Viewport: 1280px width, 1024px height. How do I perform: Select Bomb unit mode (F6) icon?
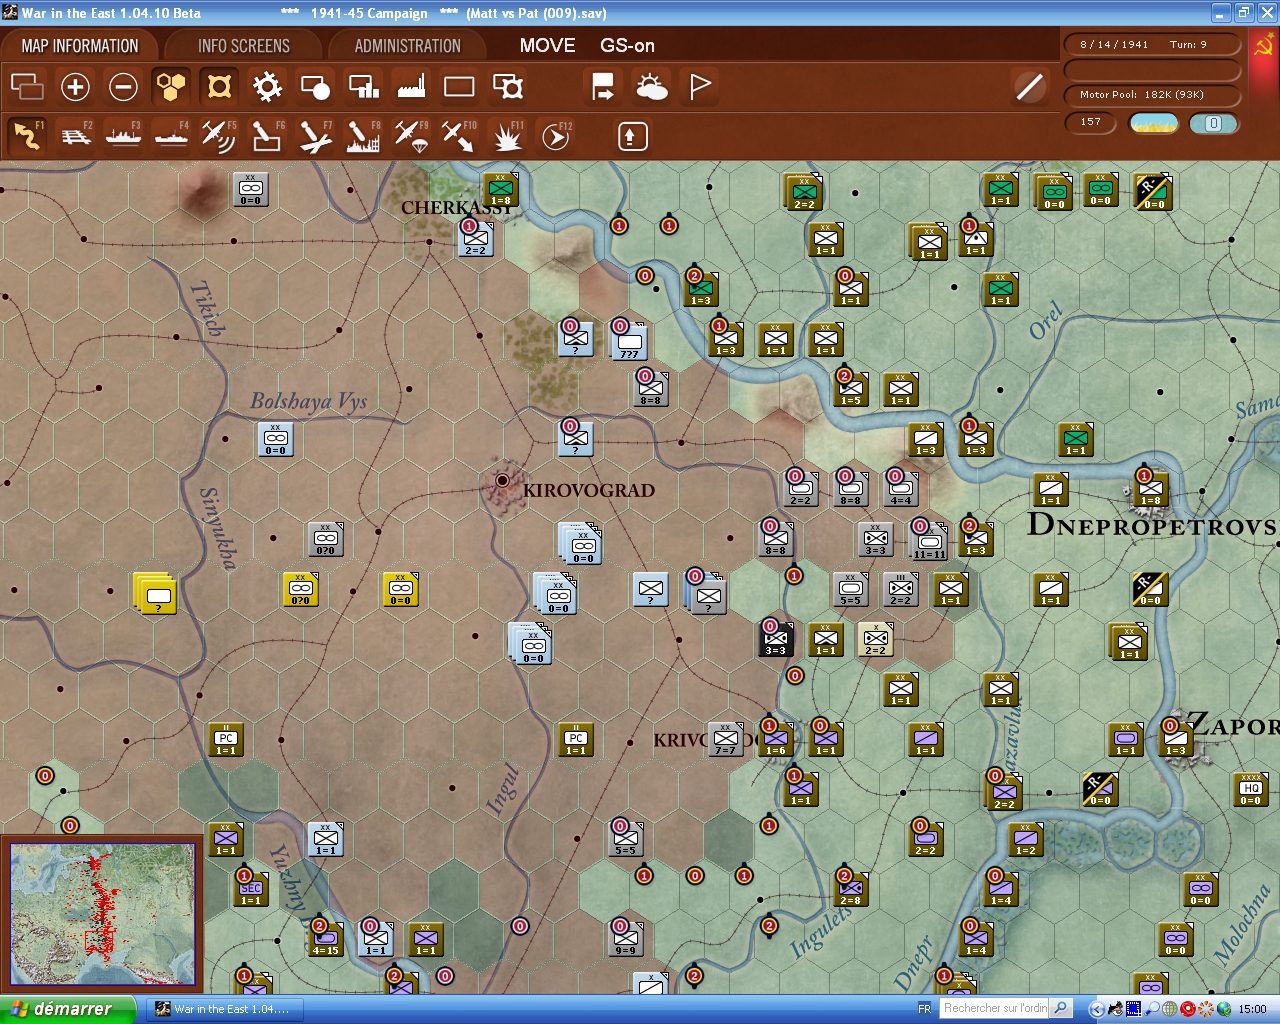click(267, 136)
